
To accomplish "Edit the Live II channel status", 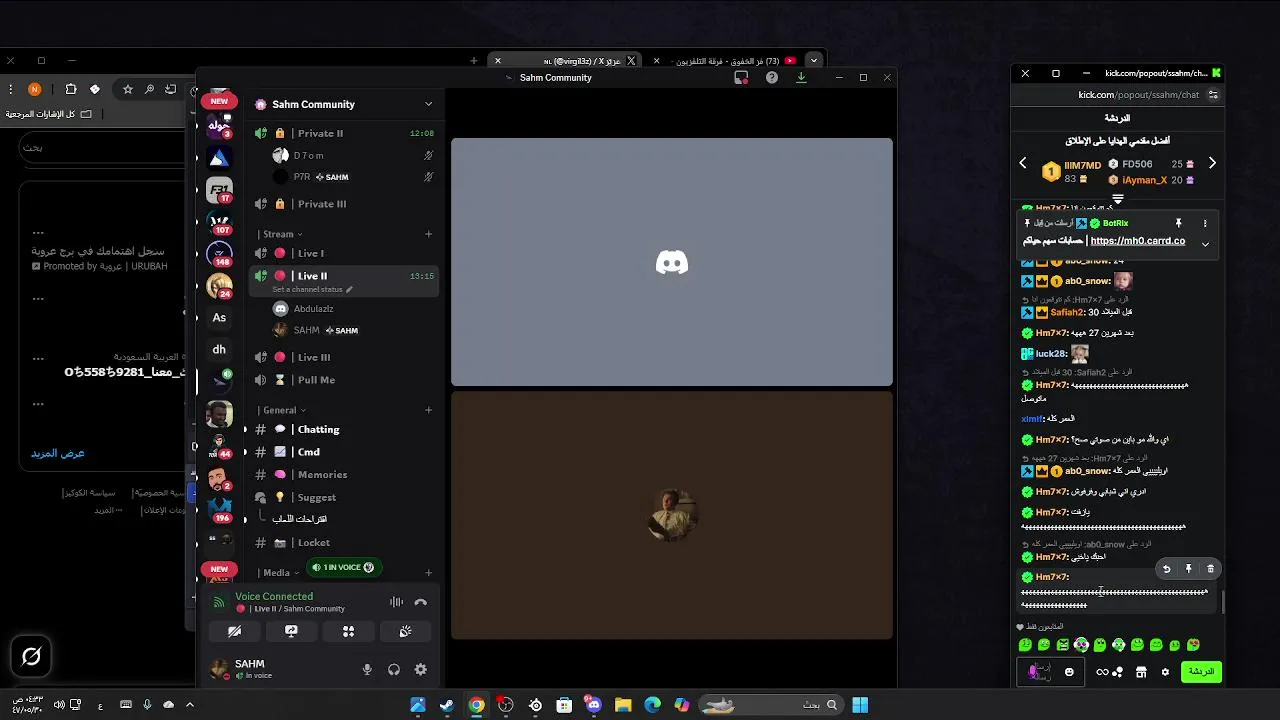I will (x=313, y=290).
